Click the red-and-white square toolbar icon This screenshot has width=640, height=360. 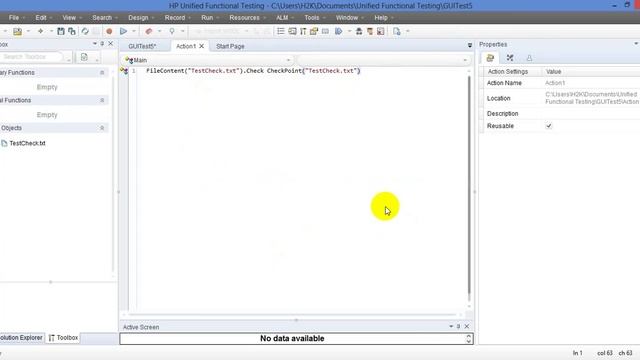tap(380, 31)
